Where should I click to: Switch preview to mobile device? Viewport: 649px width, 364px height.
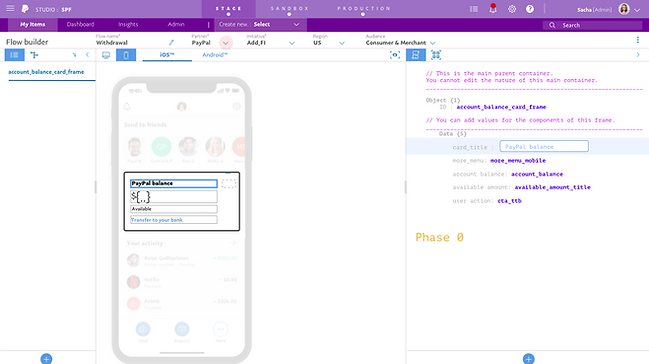(x=126, y=55)
